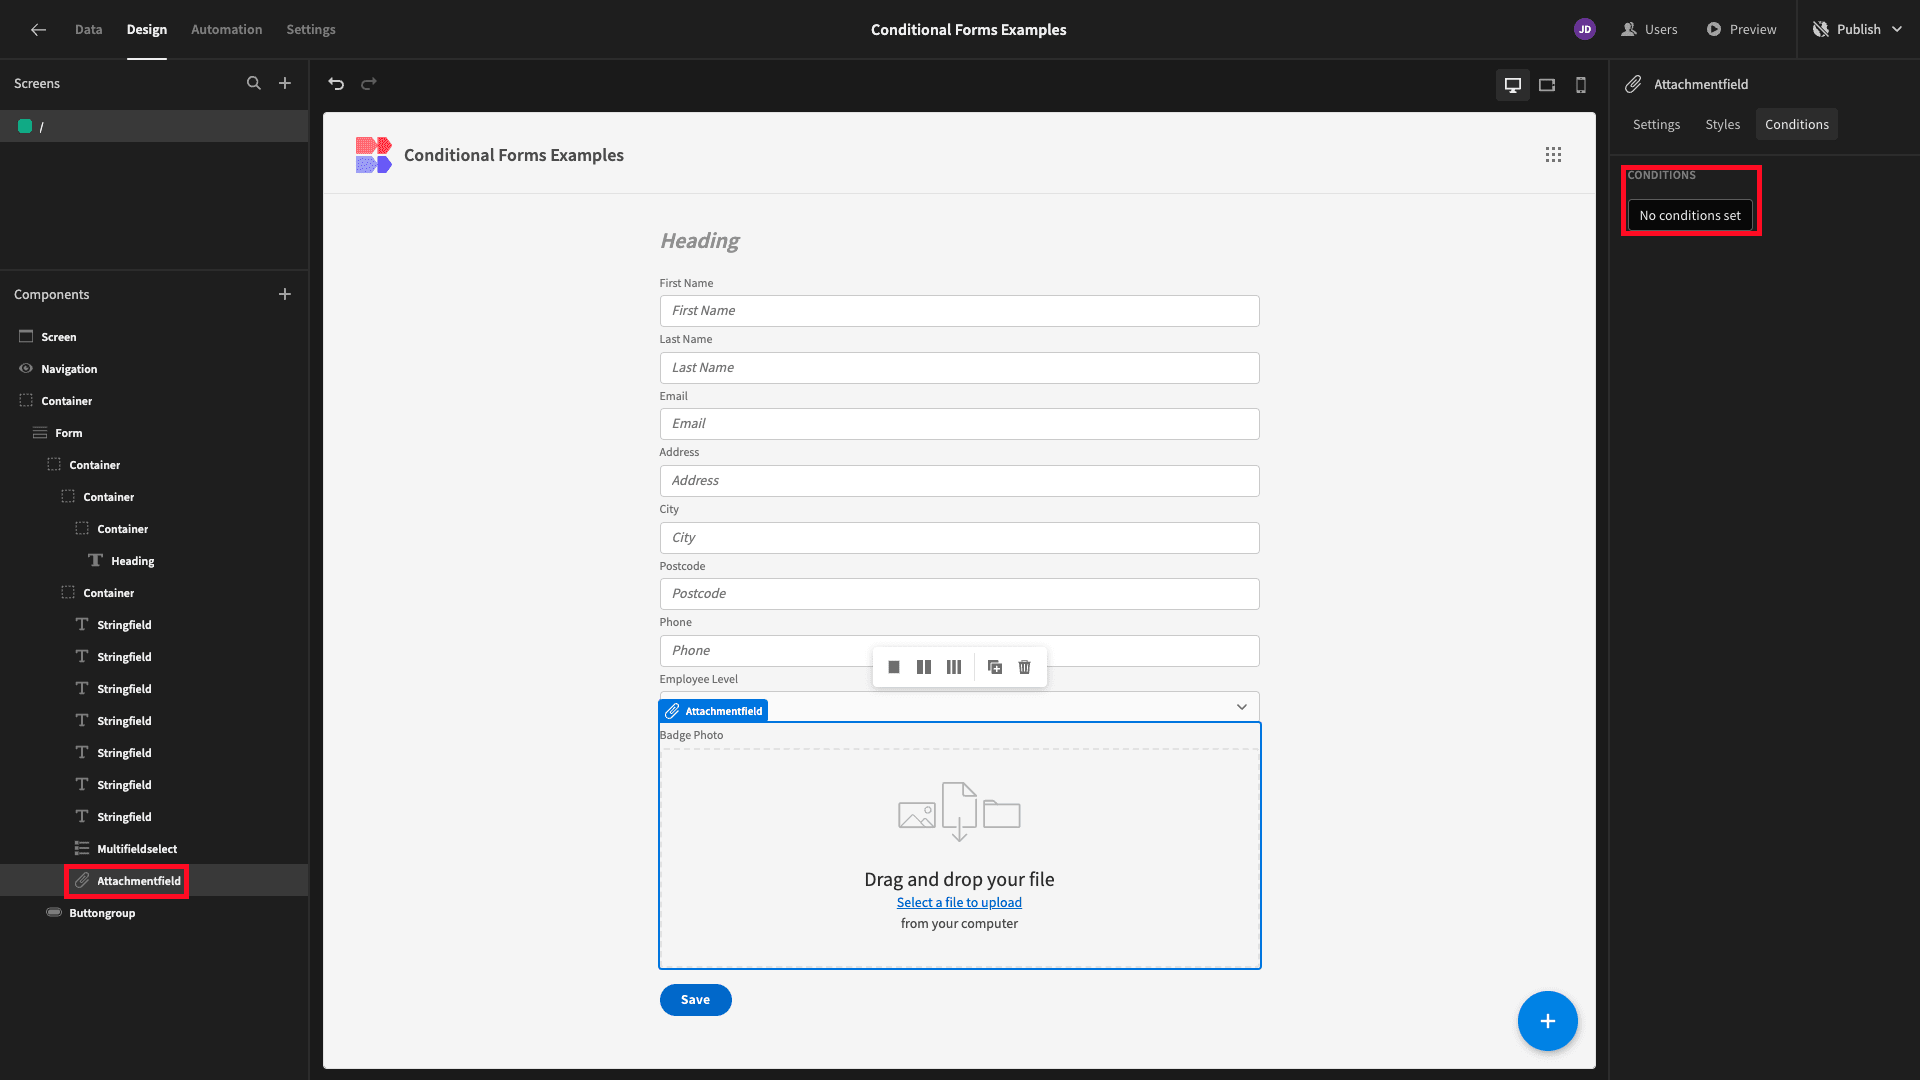The height and width of the screenshot is (1080, 1920).
Task: Open the Employee Level dropdown
Action: click(x=959, y=707)
